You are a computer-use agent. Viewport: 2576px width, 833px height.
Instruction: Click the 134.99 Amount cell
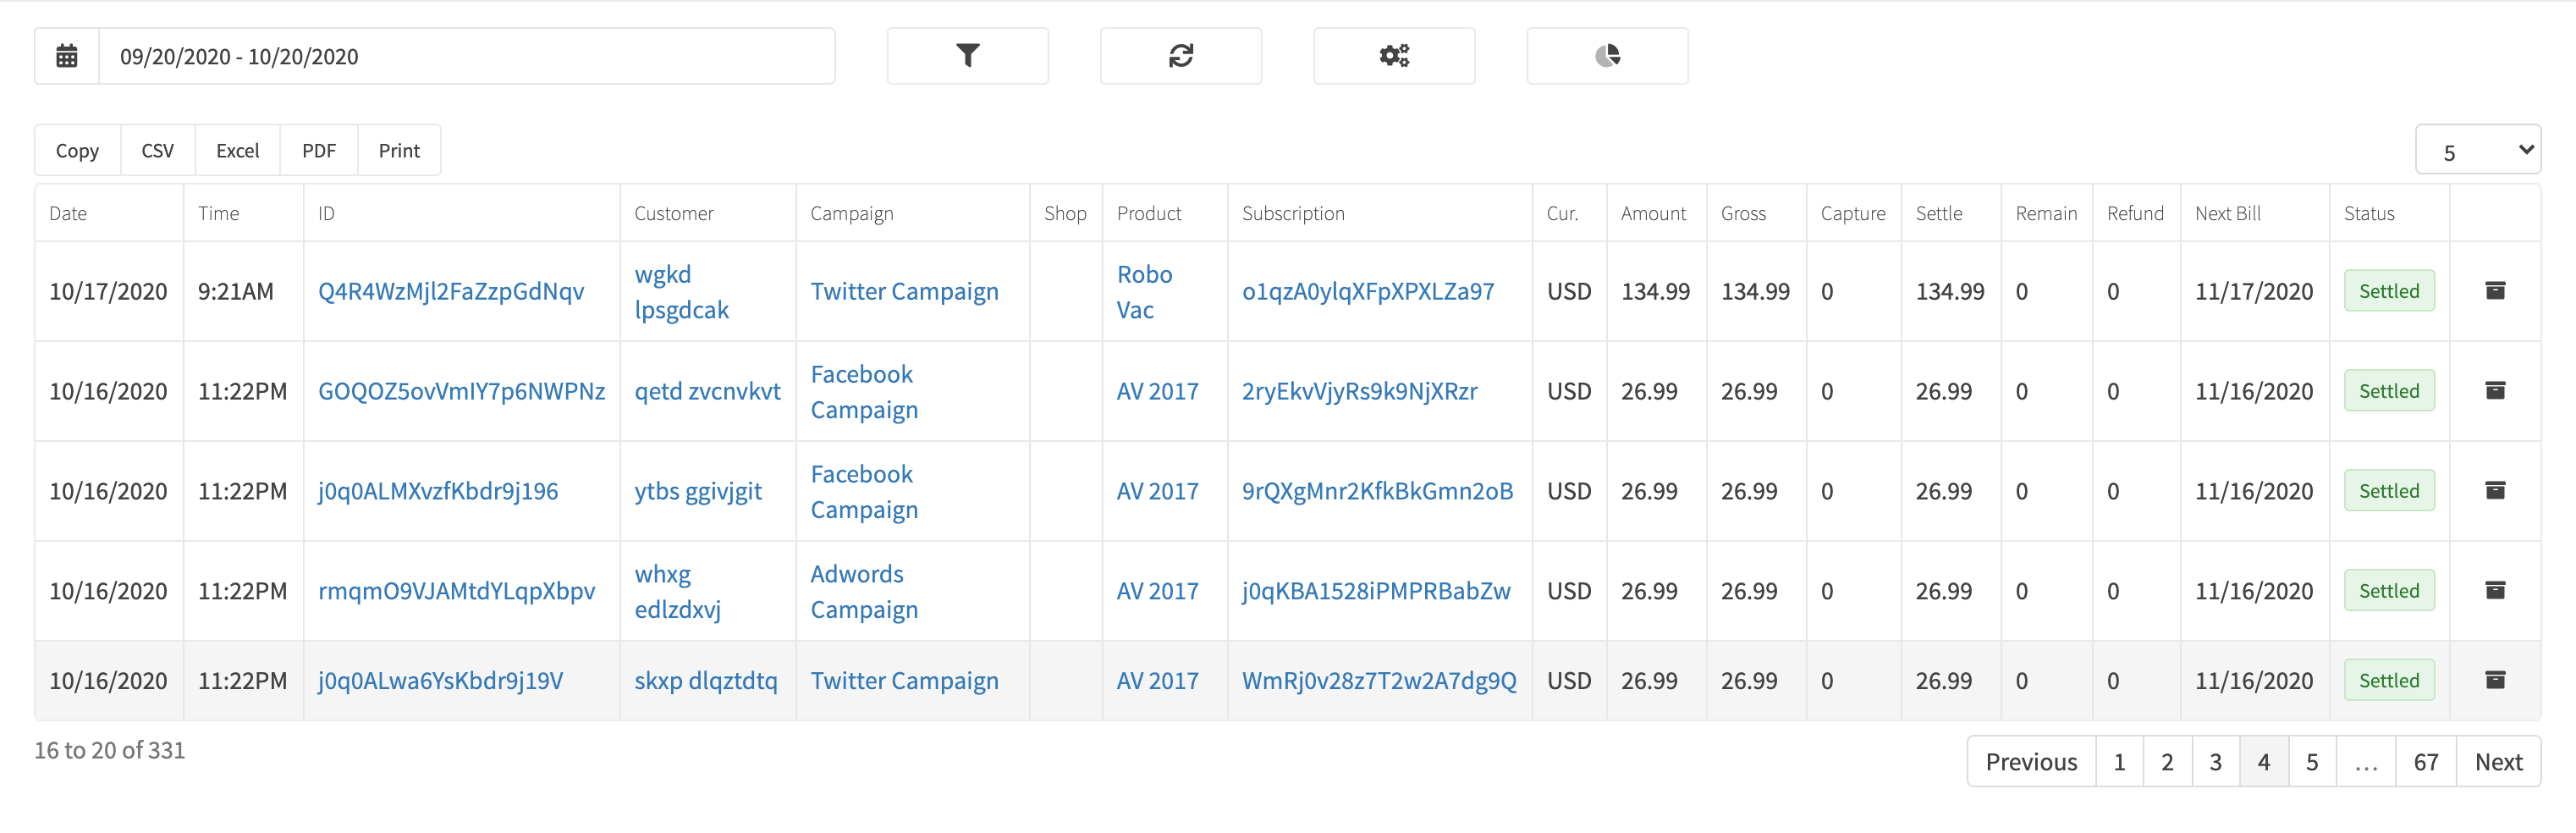tap(1655, 291)
